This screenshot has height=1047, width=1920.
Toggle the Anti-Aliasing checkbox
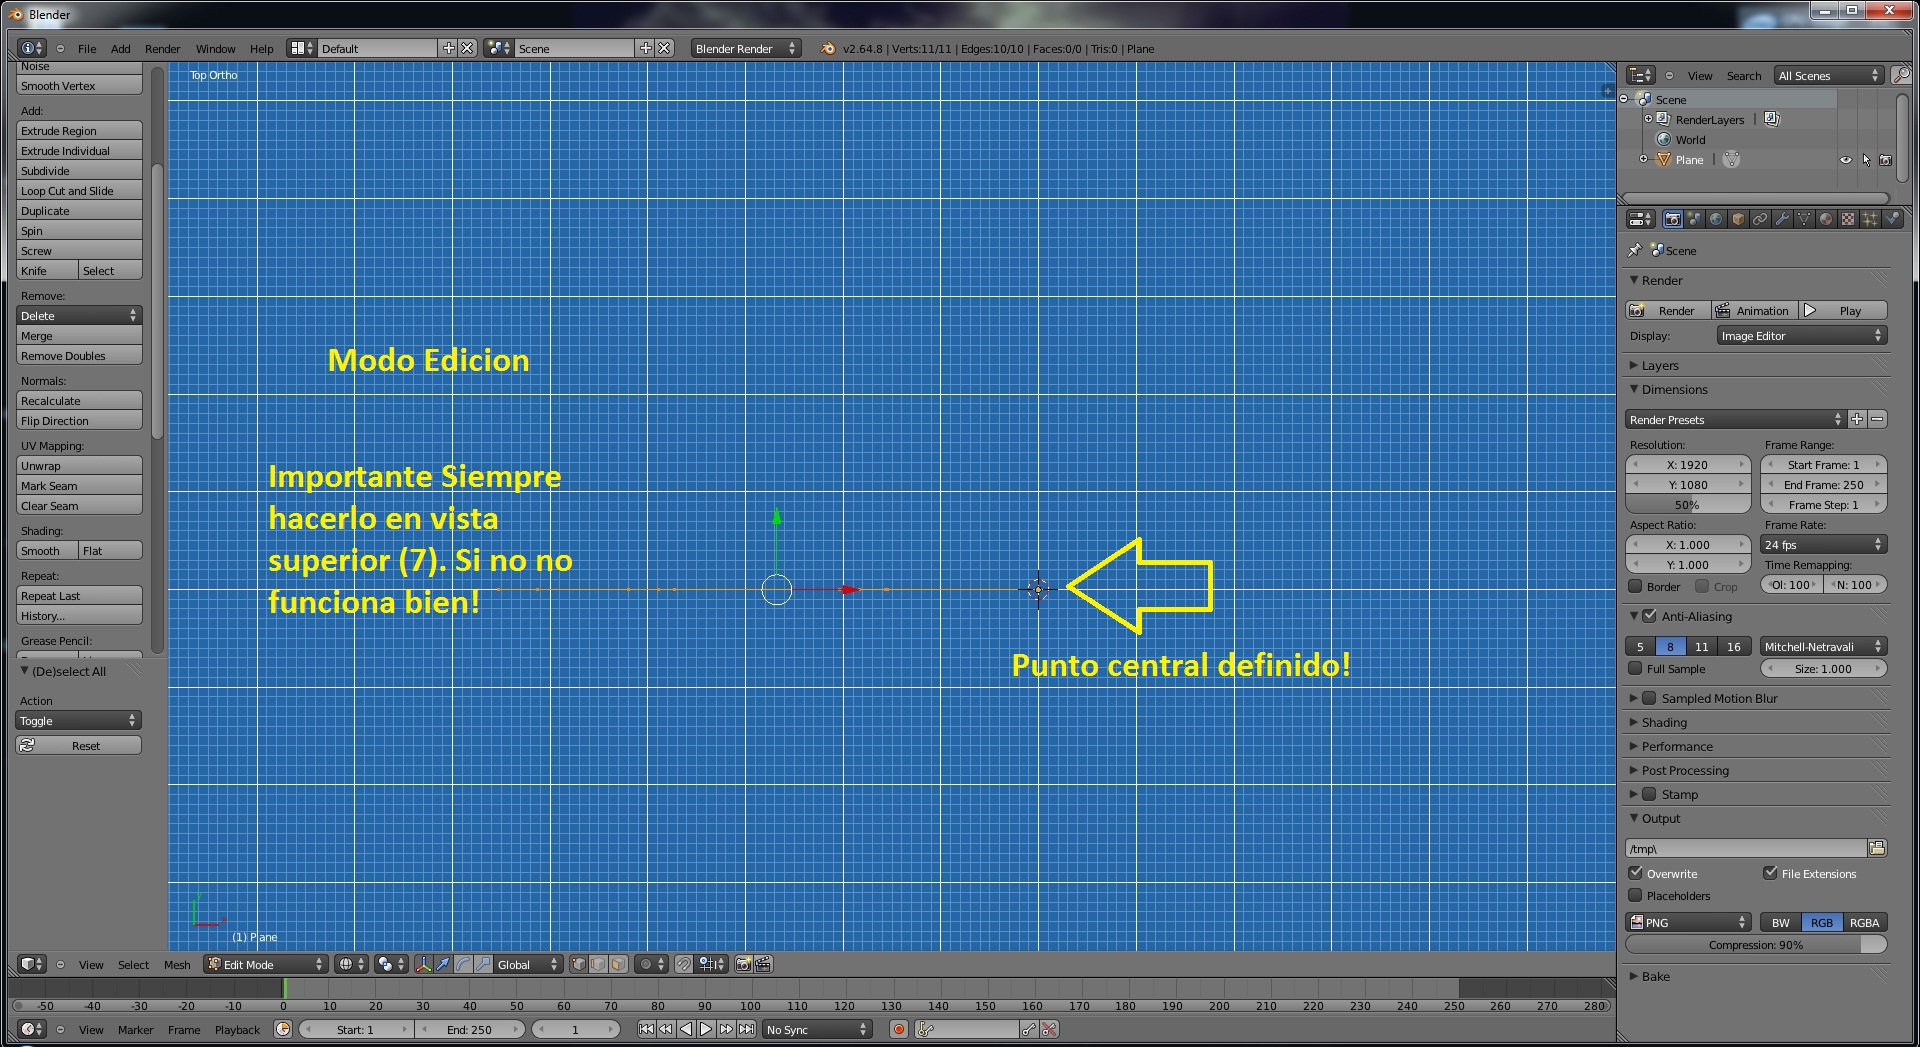tap(1650, 616)
